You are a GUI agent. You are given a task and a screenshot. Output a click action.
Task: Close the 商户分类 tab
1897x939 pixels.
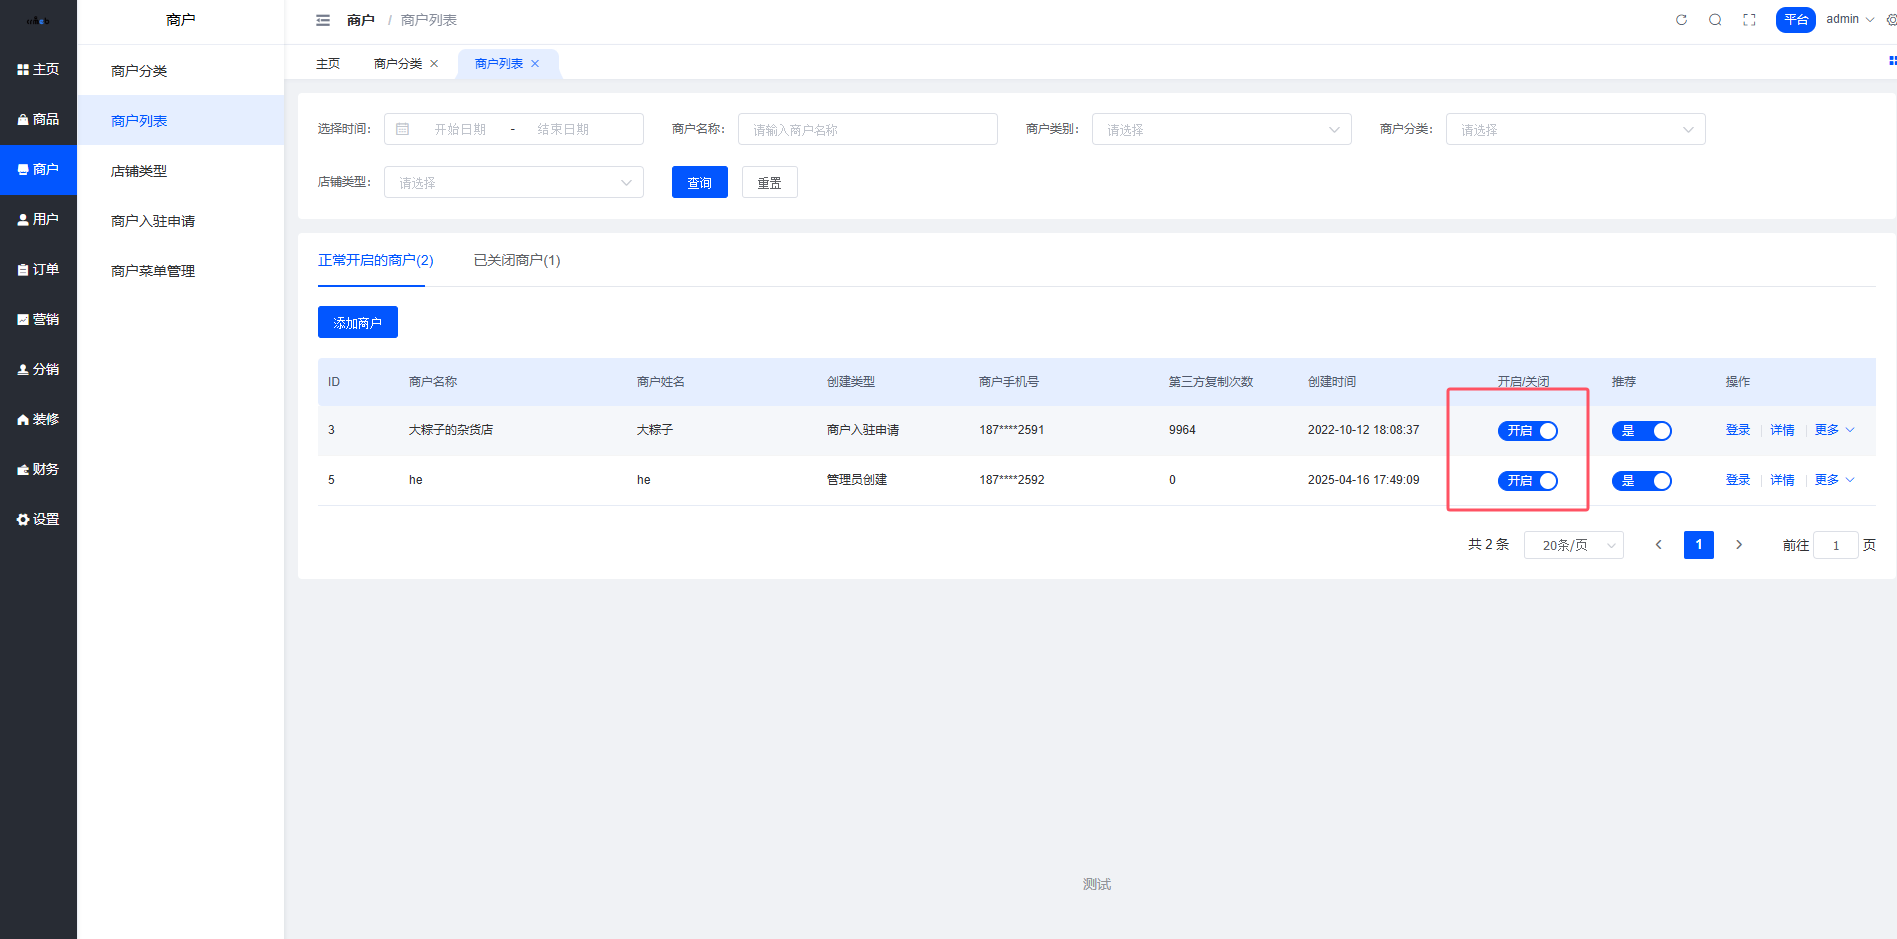pyautogui.click(x=434, y=64)
